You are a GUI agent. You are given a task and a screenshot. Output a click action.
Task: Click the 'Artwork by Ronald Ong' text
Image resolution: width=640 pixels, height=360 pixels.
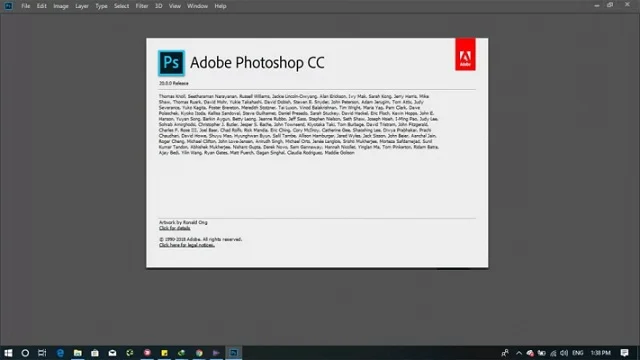[183, 222]
